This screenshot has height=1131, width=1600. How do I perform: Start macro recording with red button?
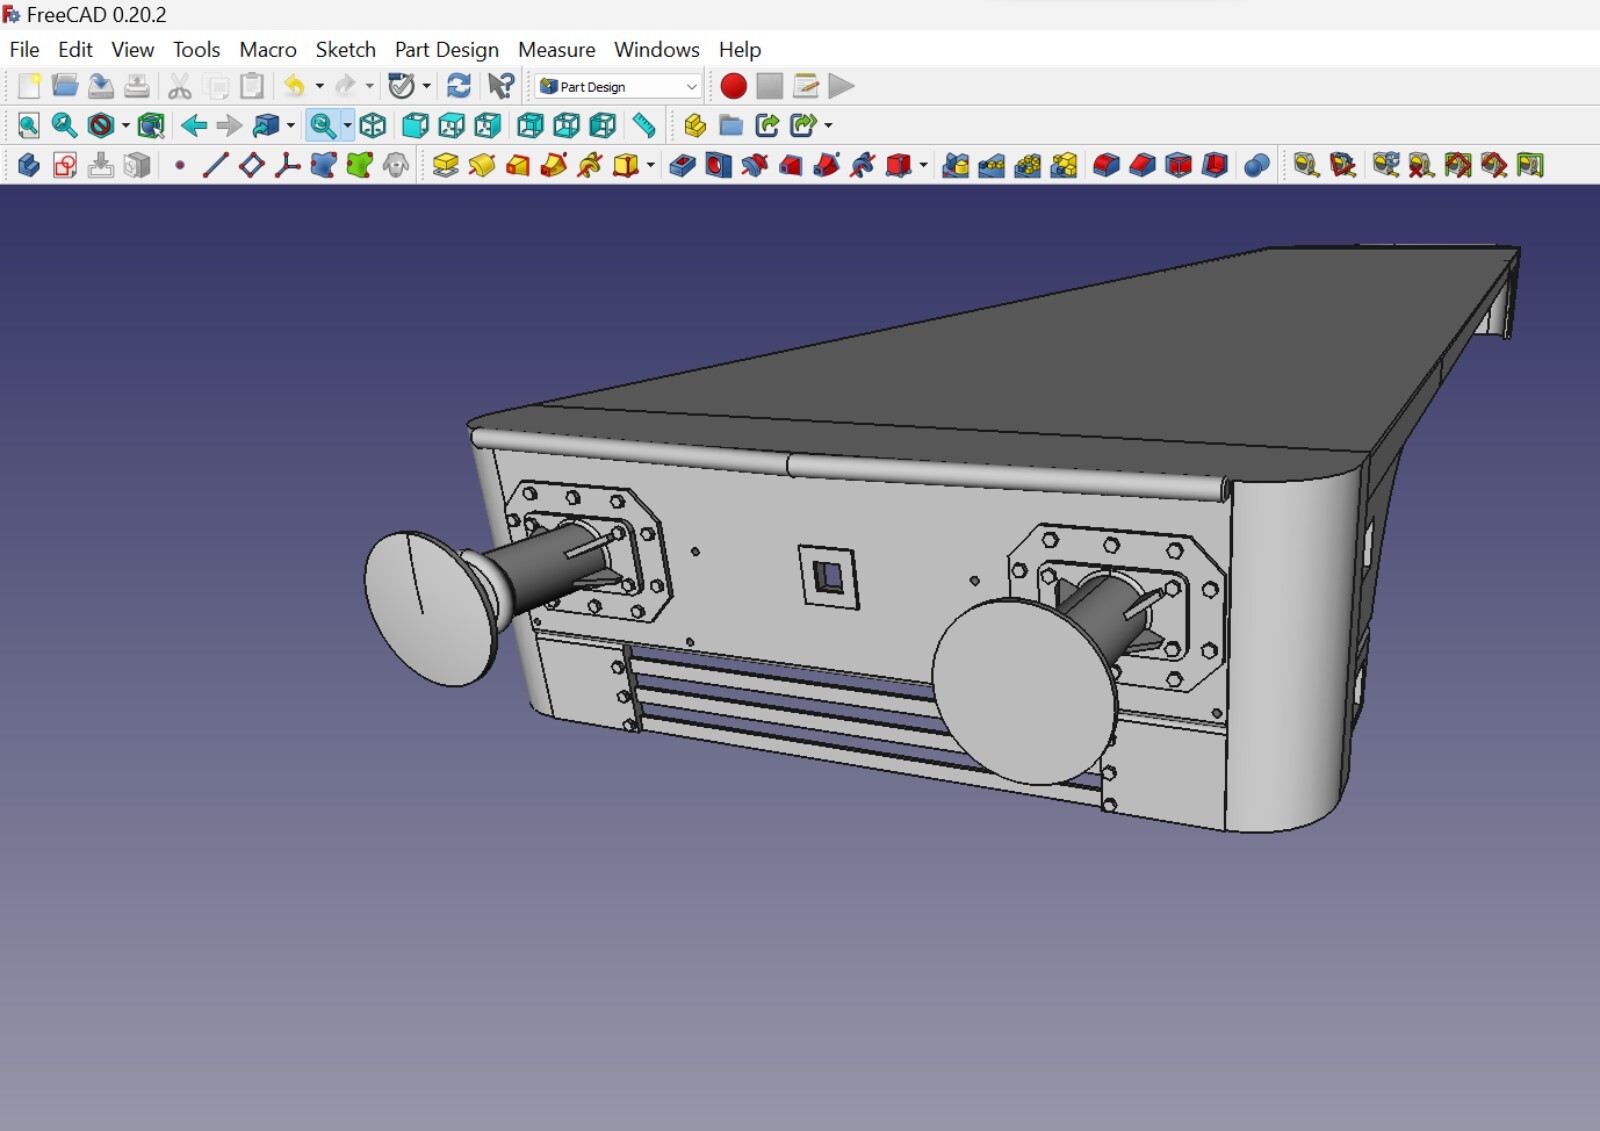(x=733, y=86)
